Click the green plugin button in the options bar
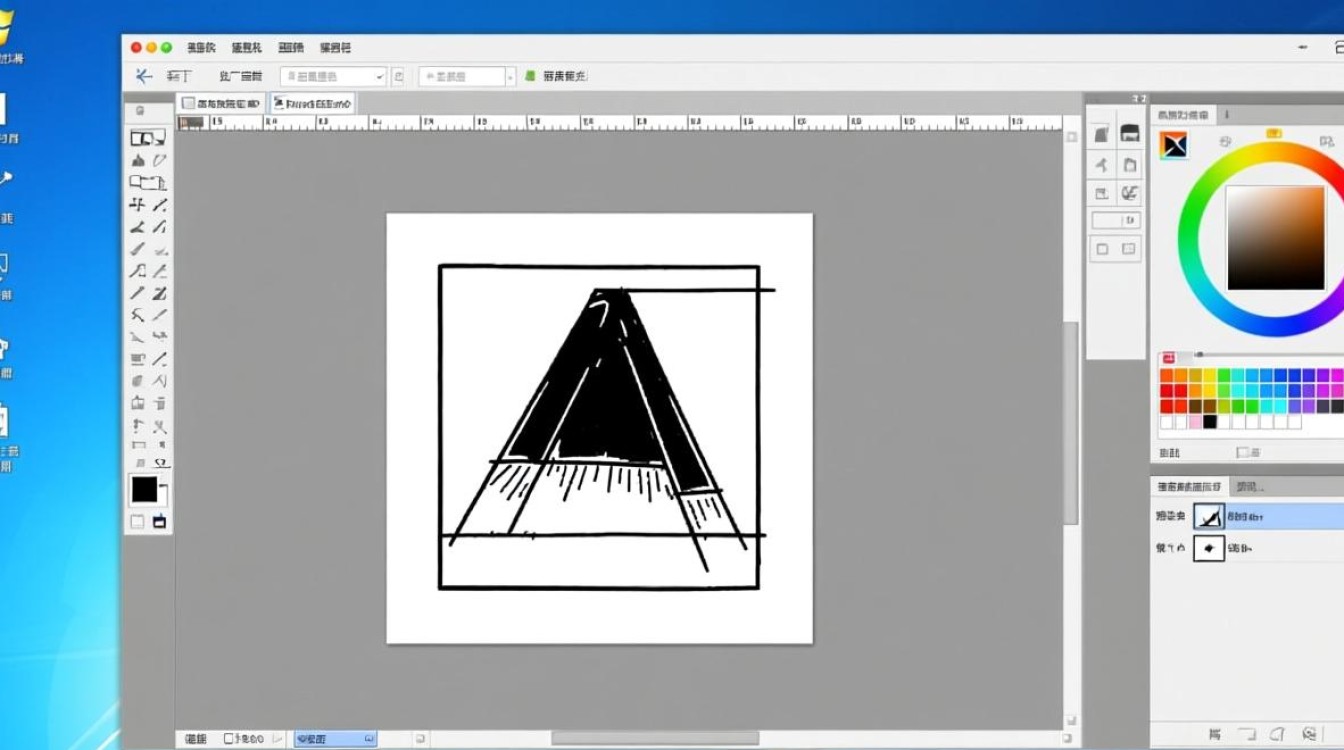The image size is (1344, 750). (x=529, y=75)
